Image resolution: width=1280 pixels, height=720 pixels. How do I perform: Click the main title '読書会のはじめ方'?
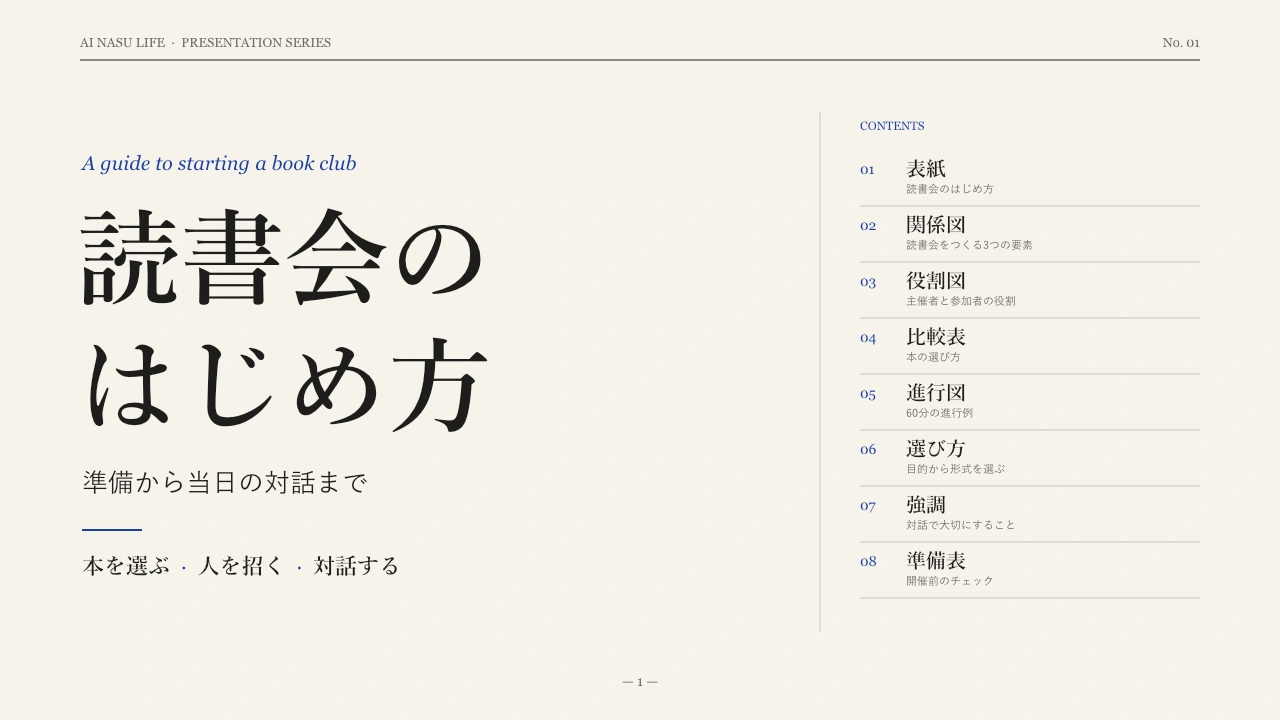pyautogui.click(x=285, y=320)
